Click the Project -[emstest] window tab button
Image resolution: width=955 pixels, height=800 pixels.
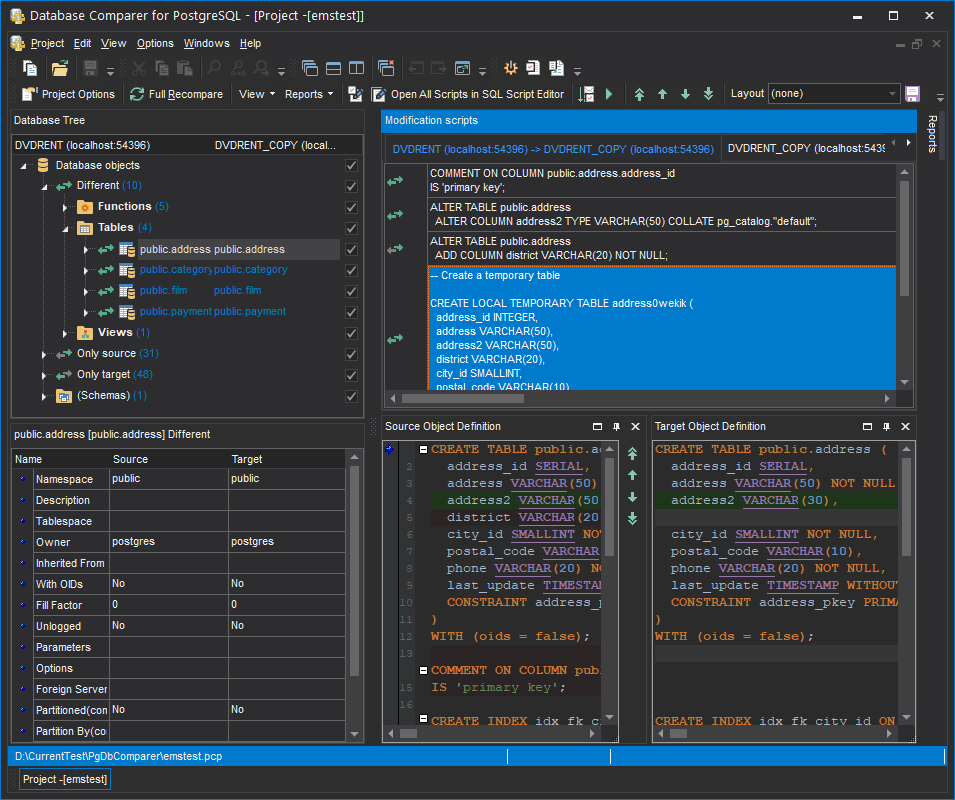pyautogui.click(x=65, y=779)
